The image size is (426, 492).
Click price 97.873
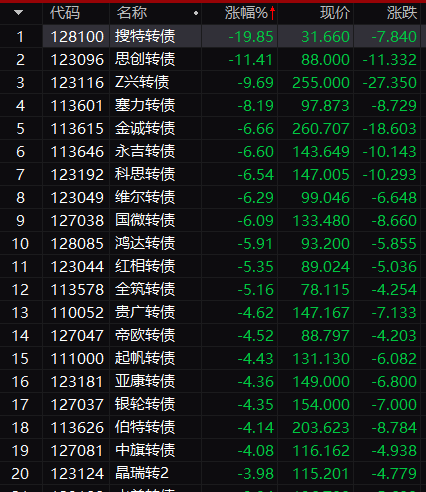click(x=325, y=106)
